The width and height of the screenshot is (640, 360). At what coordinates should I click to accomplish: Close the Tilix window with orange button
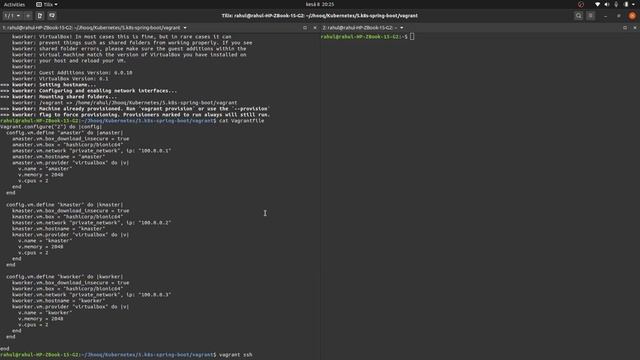point(632,16)
